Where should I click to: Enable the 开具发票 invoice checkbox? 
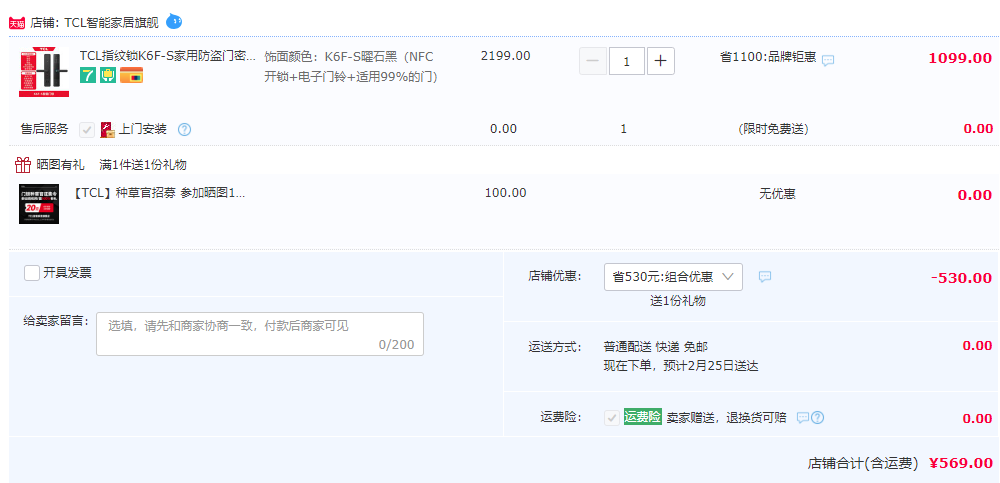(x=32, y=273)
